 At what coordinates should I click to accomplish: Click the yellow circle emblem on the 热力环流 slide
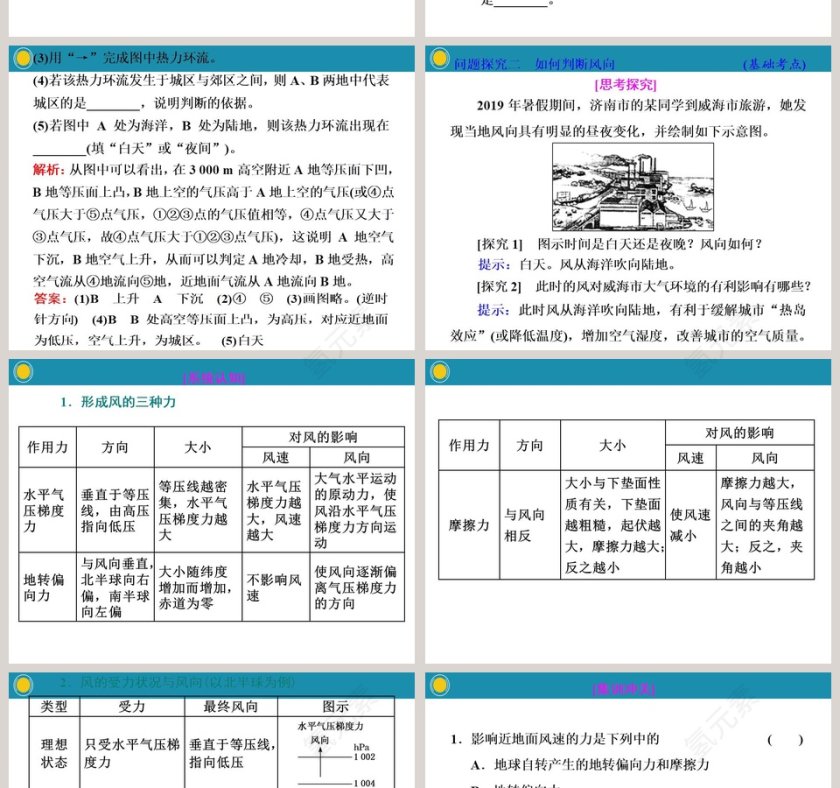click(22, 58)
